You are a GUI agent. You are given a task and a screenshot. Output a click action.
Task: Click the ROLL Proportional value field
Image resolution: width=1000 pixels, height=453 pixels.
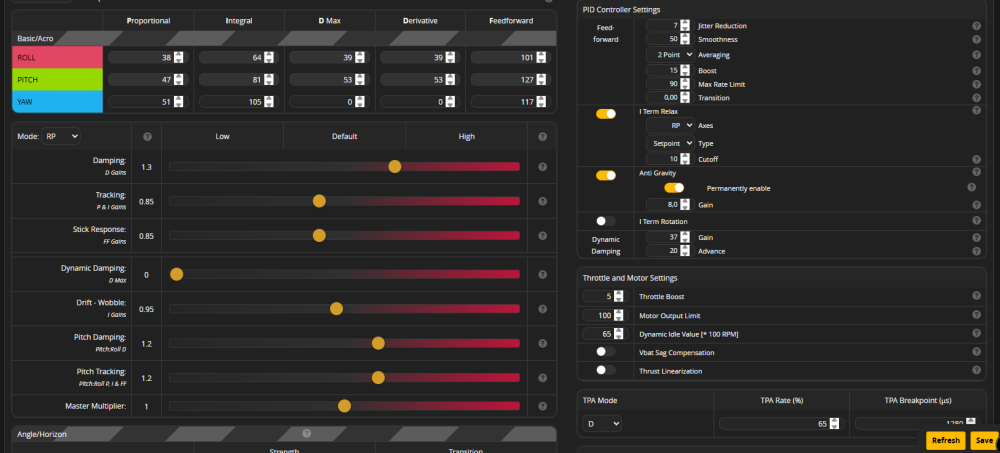140,57
